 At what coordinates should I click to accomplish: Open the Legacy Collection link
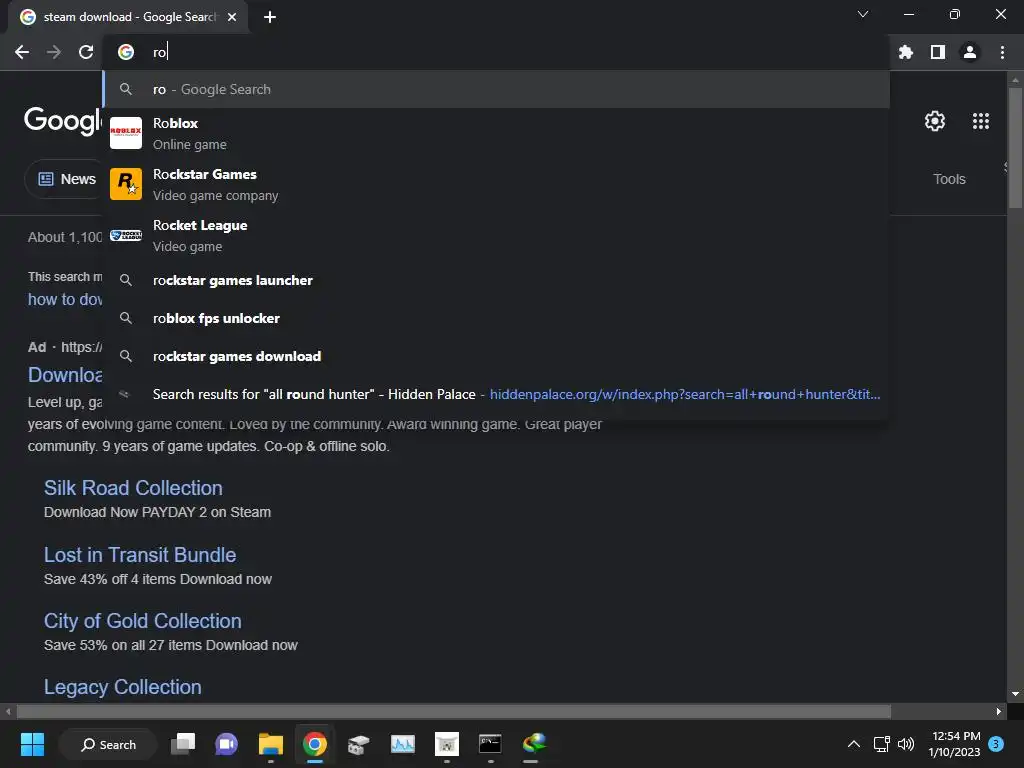(x=122, y=687)
